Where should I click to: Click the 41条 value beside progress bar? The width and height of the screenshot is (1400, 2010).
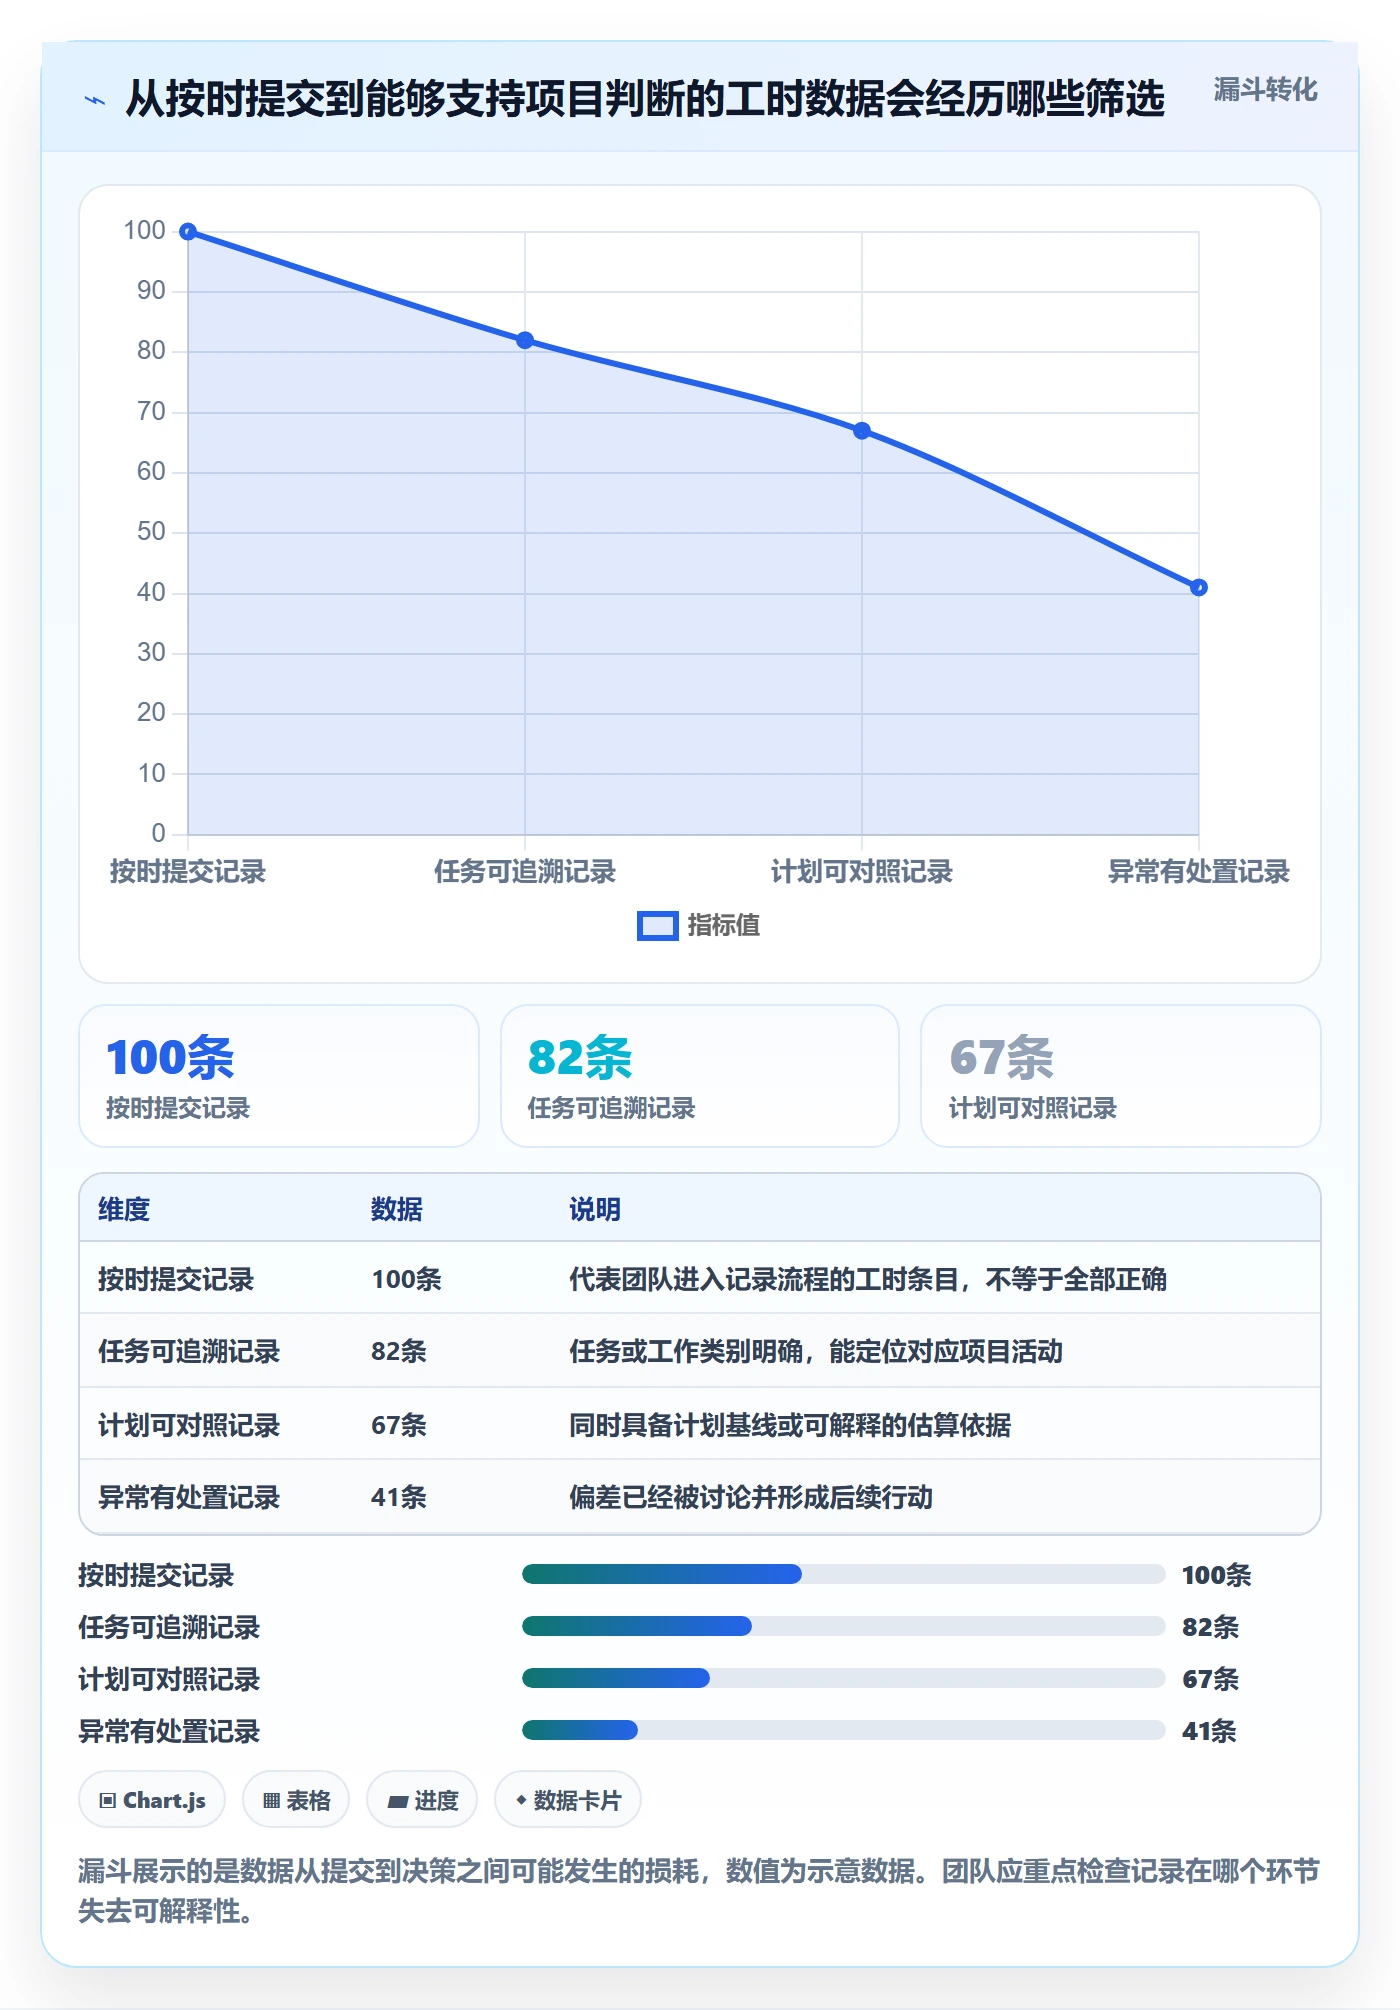coord(1209,1732)
